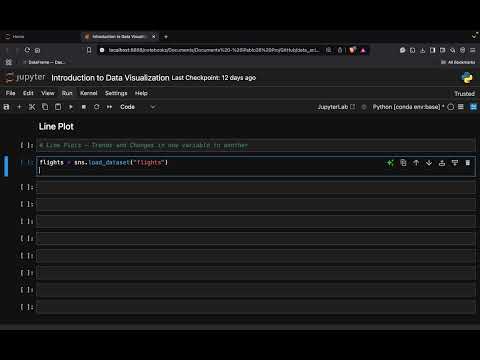Select the Line Plots comment cell
The image size is (480, 360).
pyautogui.click(x=256, y=145)
